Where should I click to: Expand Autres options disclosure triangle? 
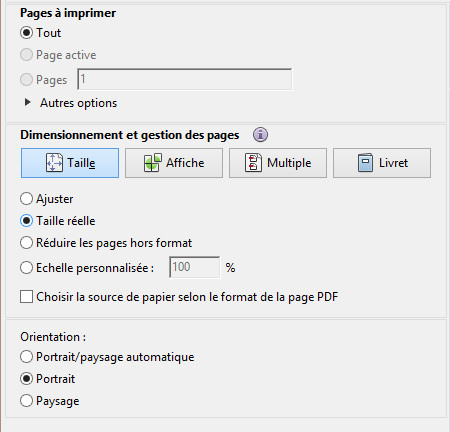click(x=28, y=102)
